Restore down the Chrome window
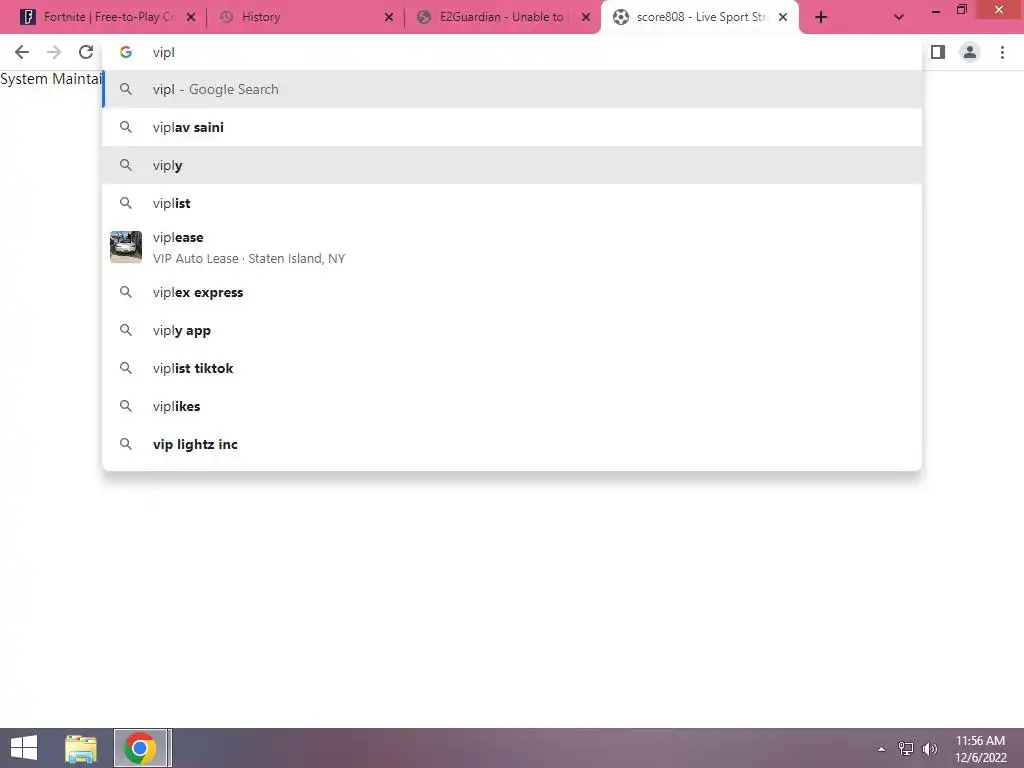Screen dimensions: 1024x768 [x=962, y=10]
